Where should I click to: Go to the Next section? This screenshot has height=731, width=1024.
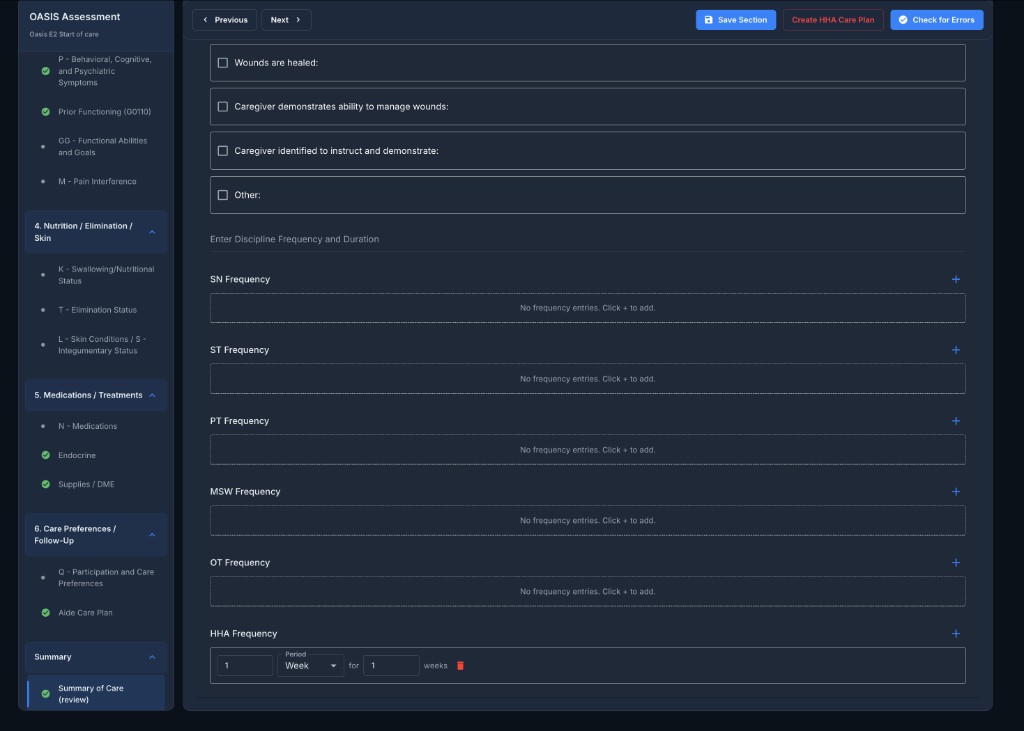(286, 20)
